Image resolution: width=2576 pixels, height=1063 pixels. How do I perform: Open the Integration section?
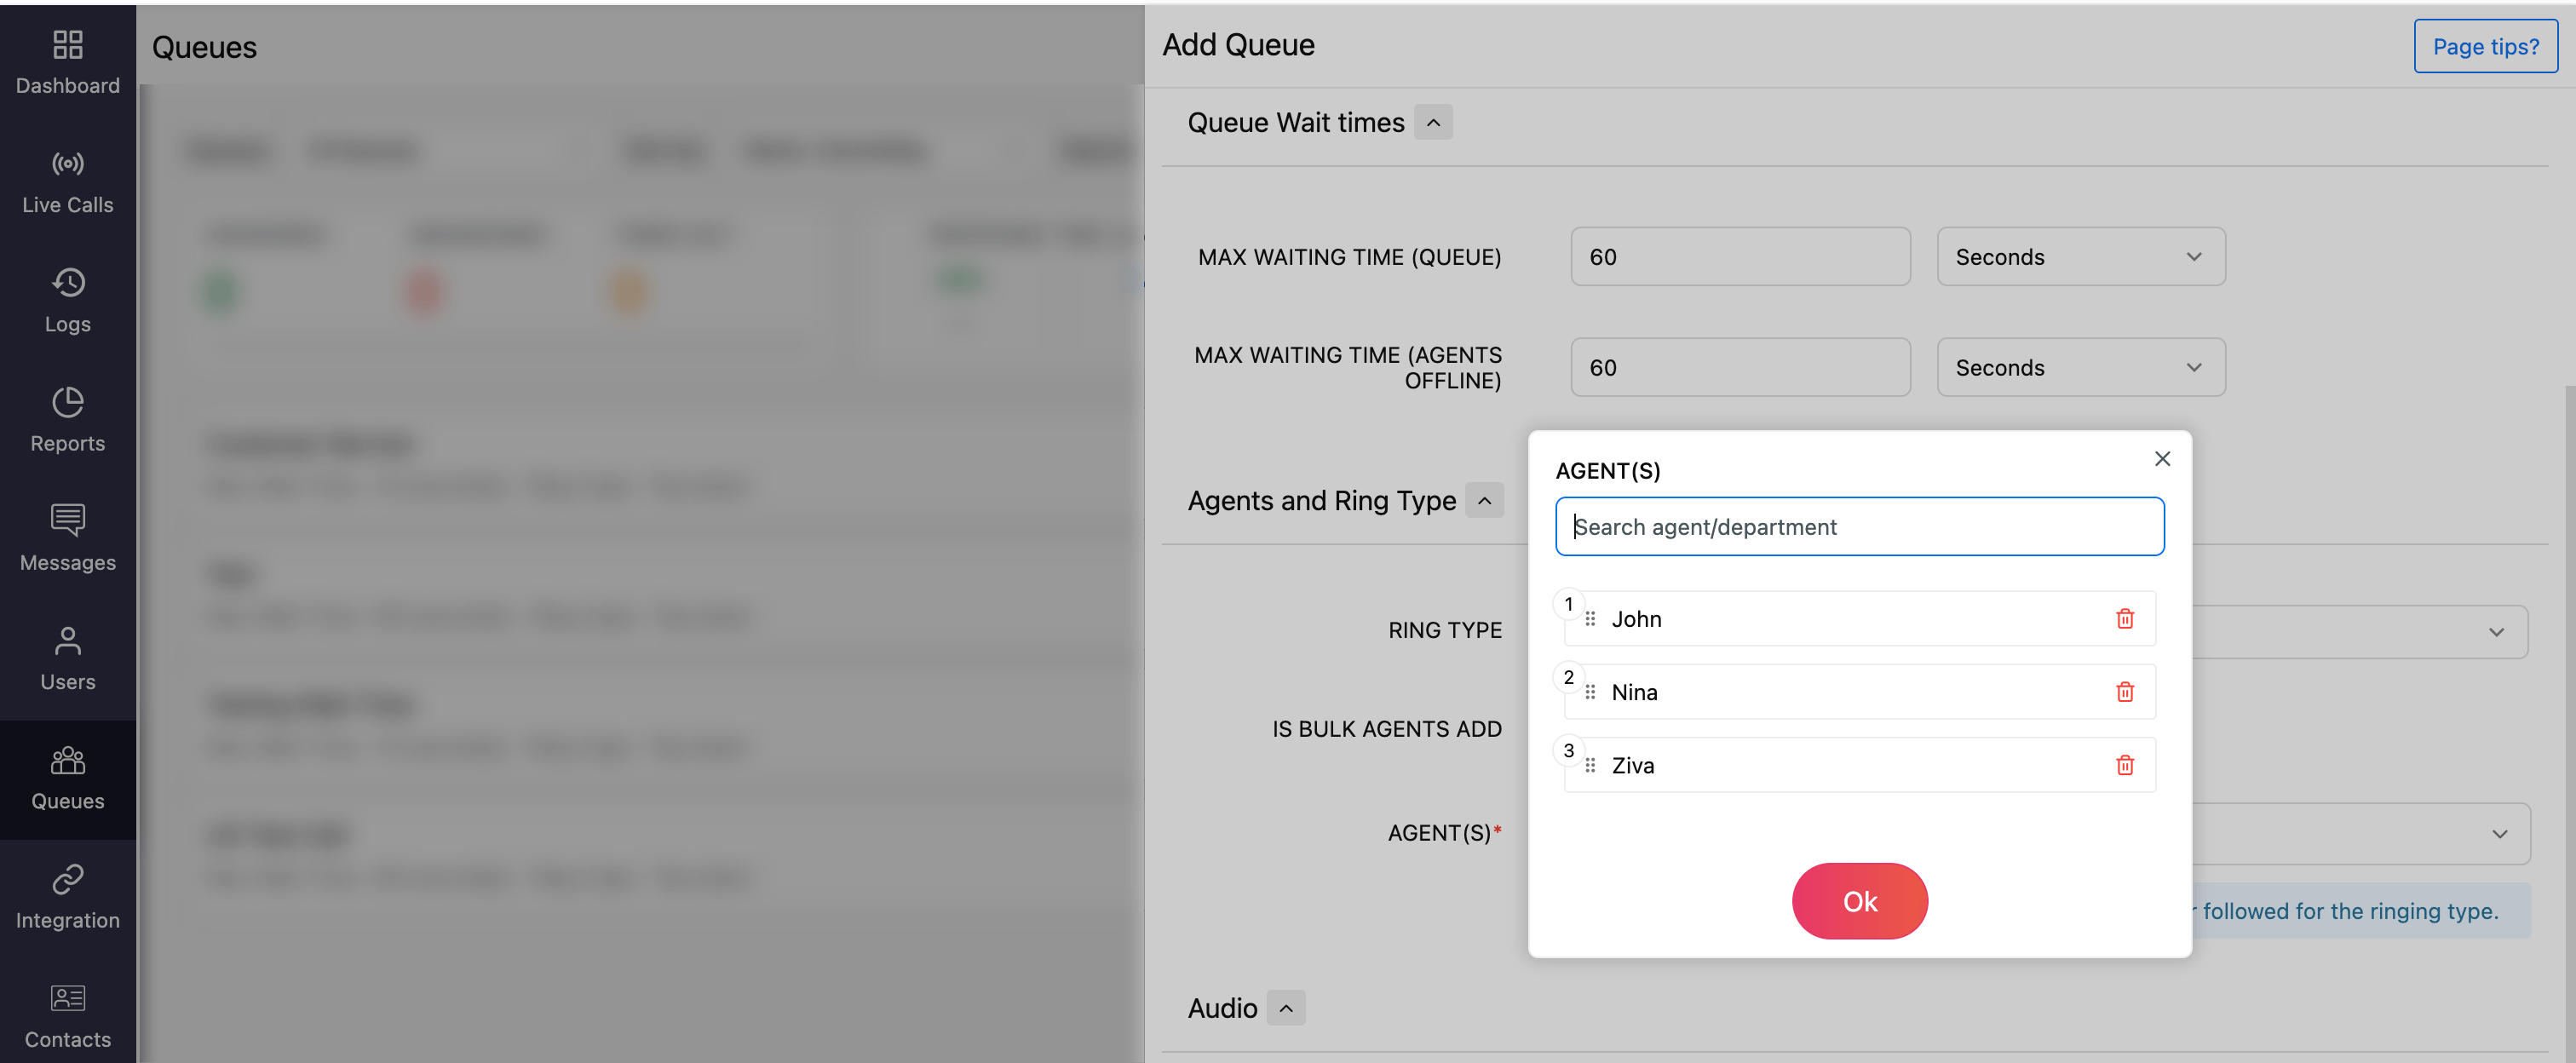coord(68,898)
